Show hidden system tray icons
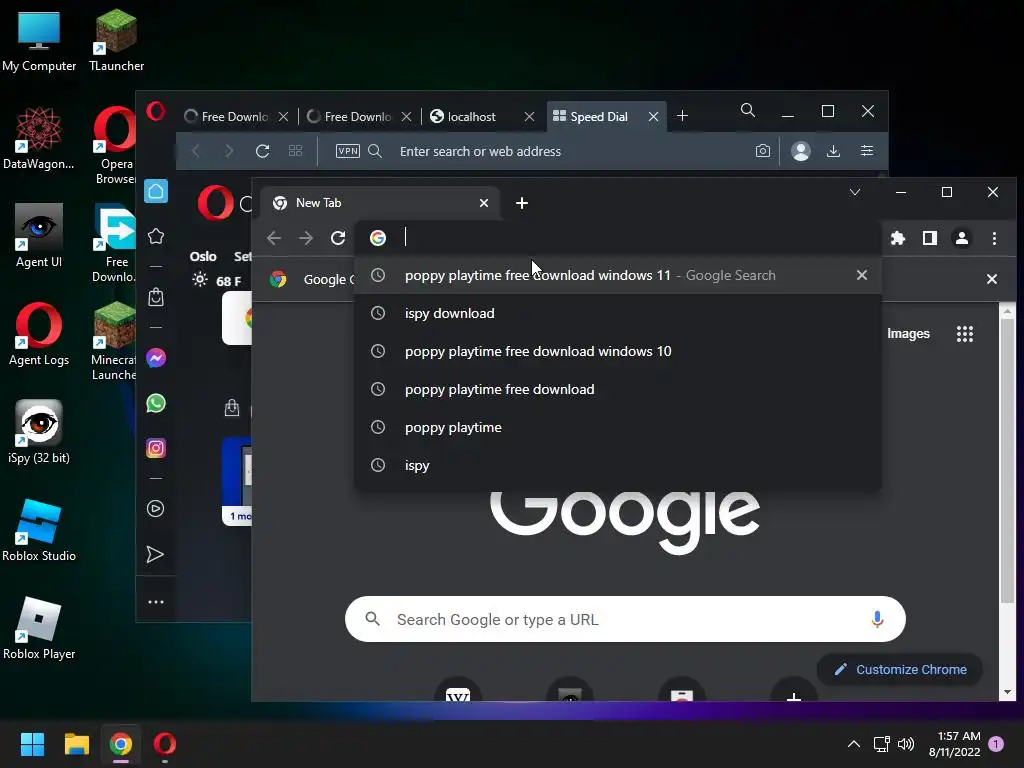 coord(854,744)
